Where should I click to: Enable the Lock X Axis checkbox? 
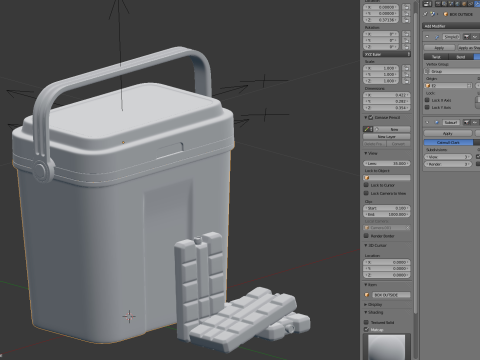427,100
